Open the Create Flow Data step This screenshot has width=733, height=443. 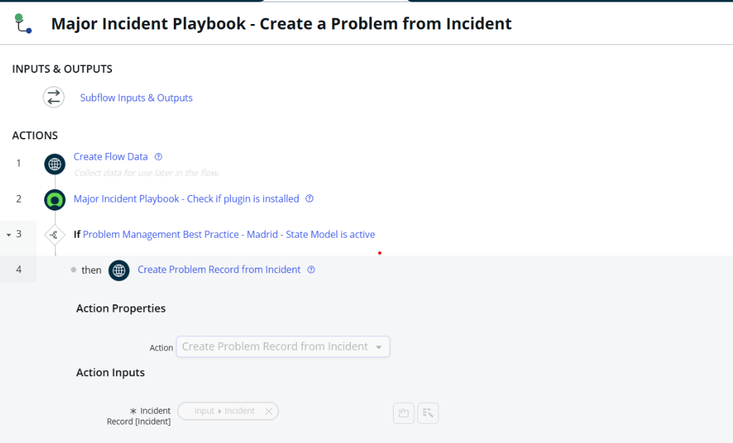click(110, 157)
